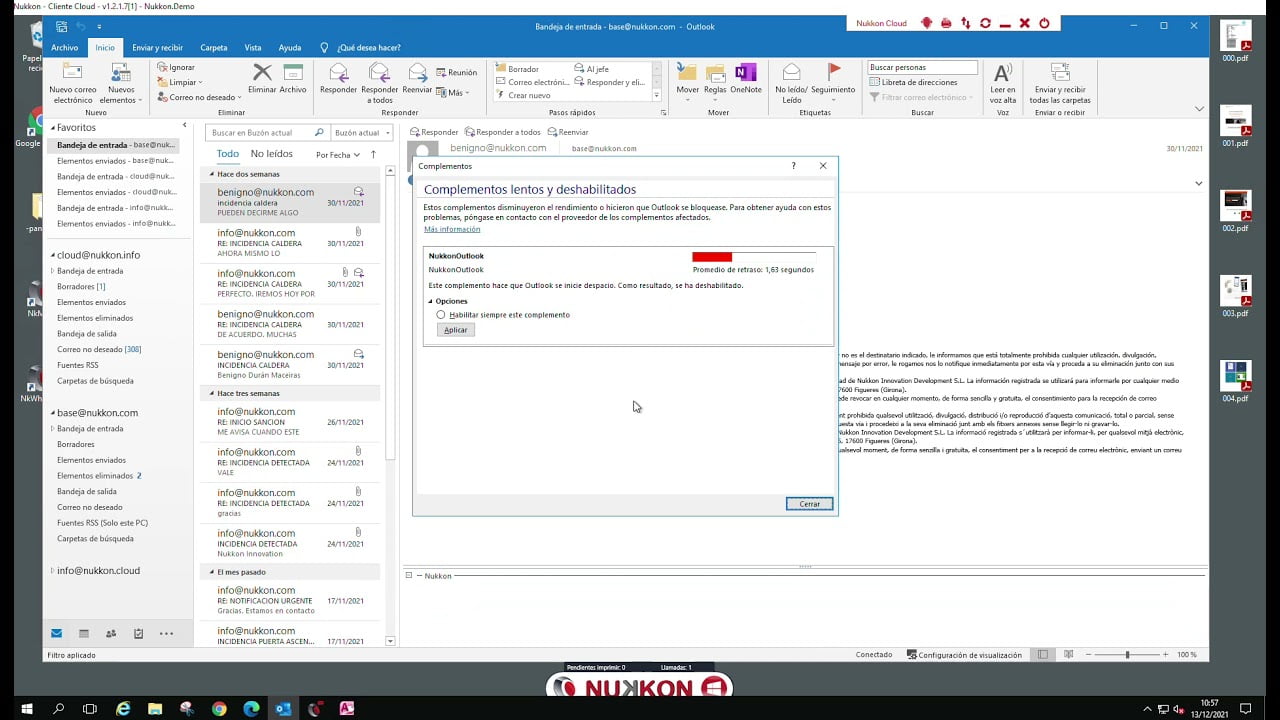
Task: Open People view in navigation bar
Action: 111,633
